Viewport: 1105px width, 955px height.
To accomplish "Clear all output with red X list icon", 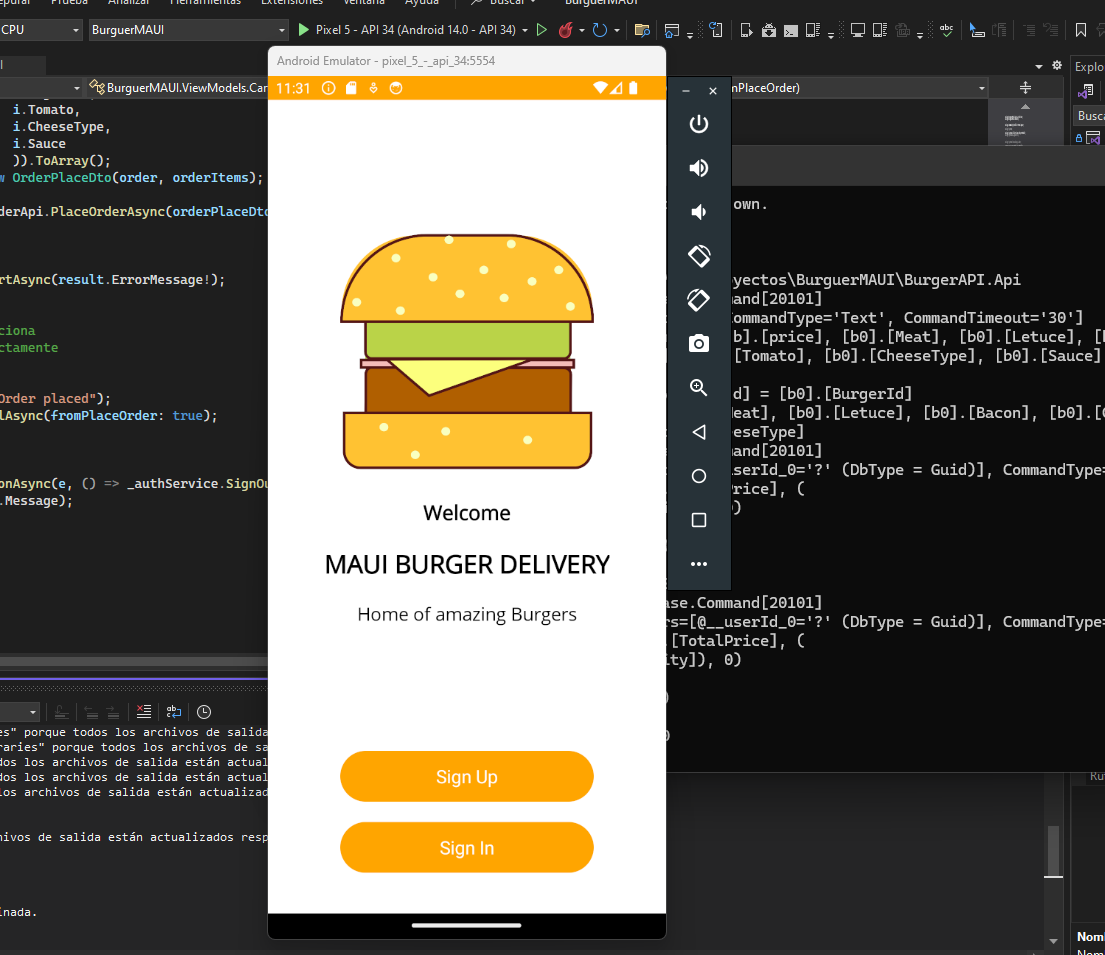I will coord(144,711).
